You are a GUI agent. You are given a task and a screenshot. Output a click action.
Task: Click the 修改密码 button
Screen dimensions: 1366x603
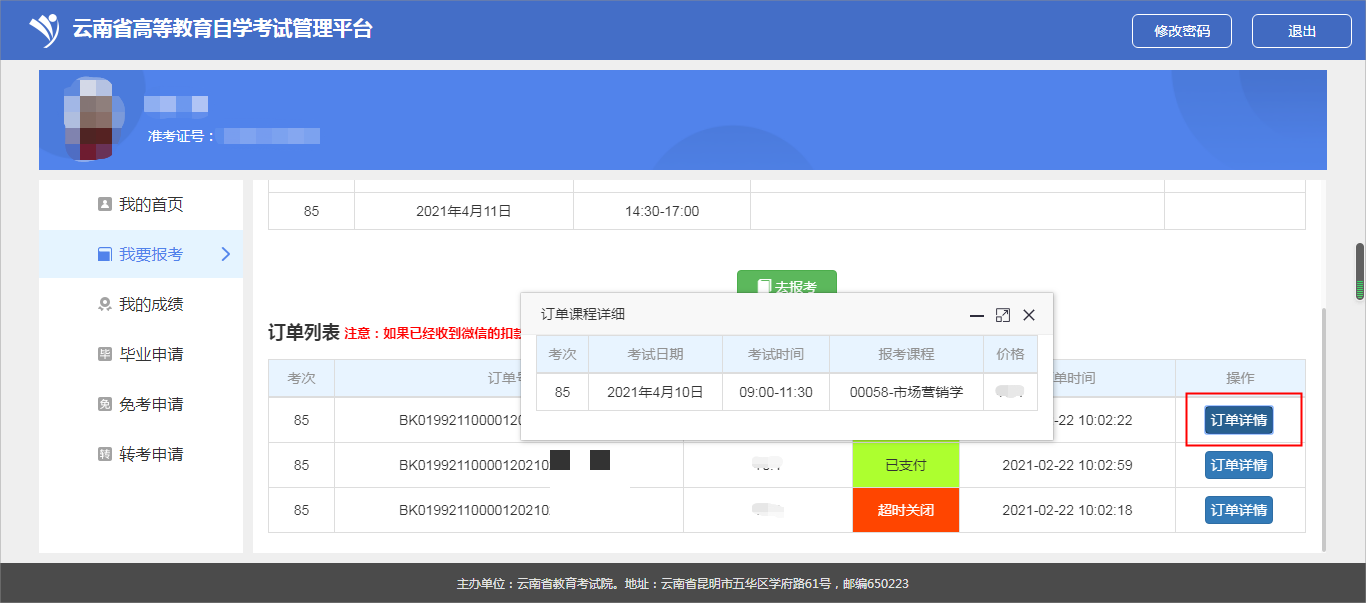click(x=1181, y=31)
